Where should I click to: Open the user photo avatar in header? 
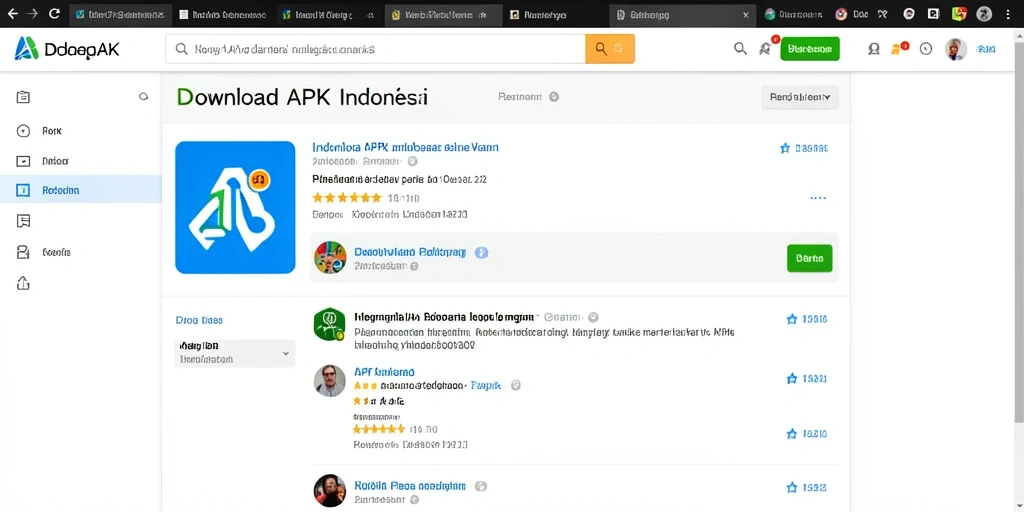point(956,49)
